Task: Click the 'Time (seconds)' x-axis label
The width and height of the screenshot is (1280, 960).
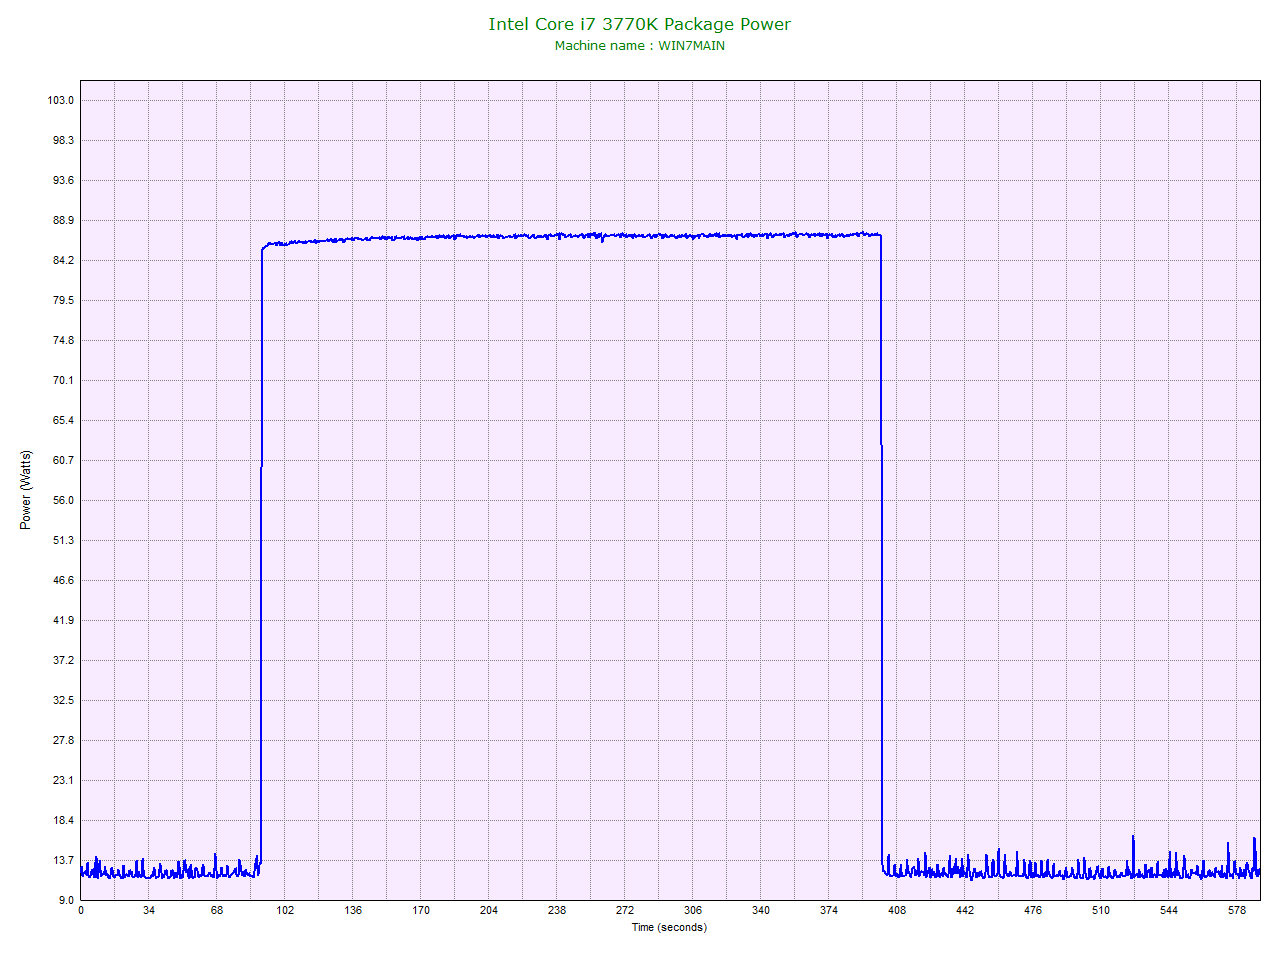Action: point(669,927)
